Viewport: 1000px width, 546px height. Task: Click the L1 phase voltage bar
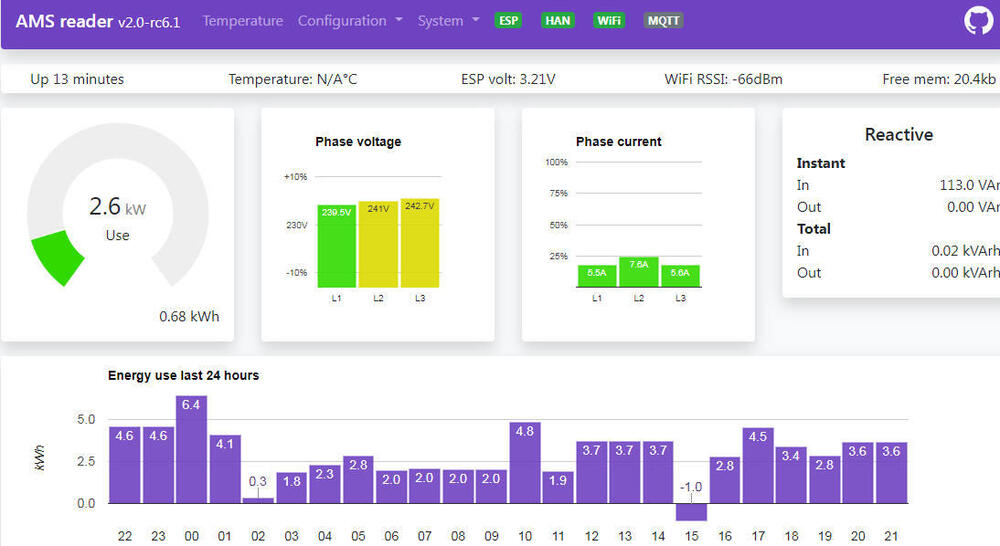pos(337,247)
